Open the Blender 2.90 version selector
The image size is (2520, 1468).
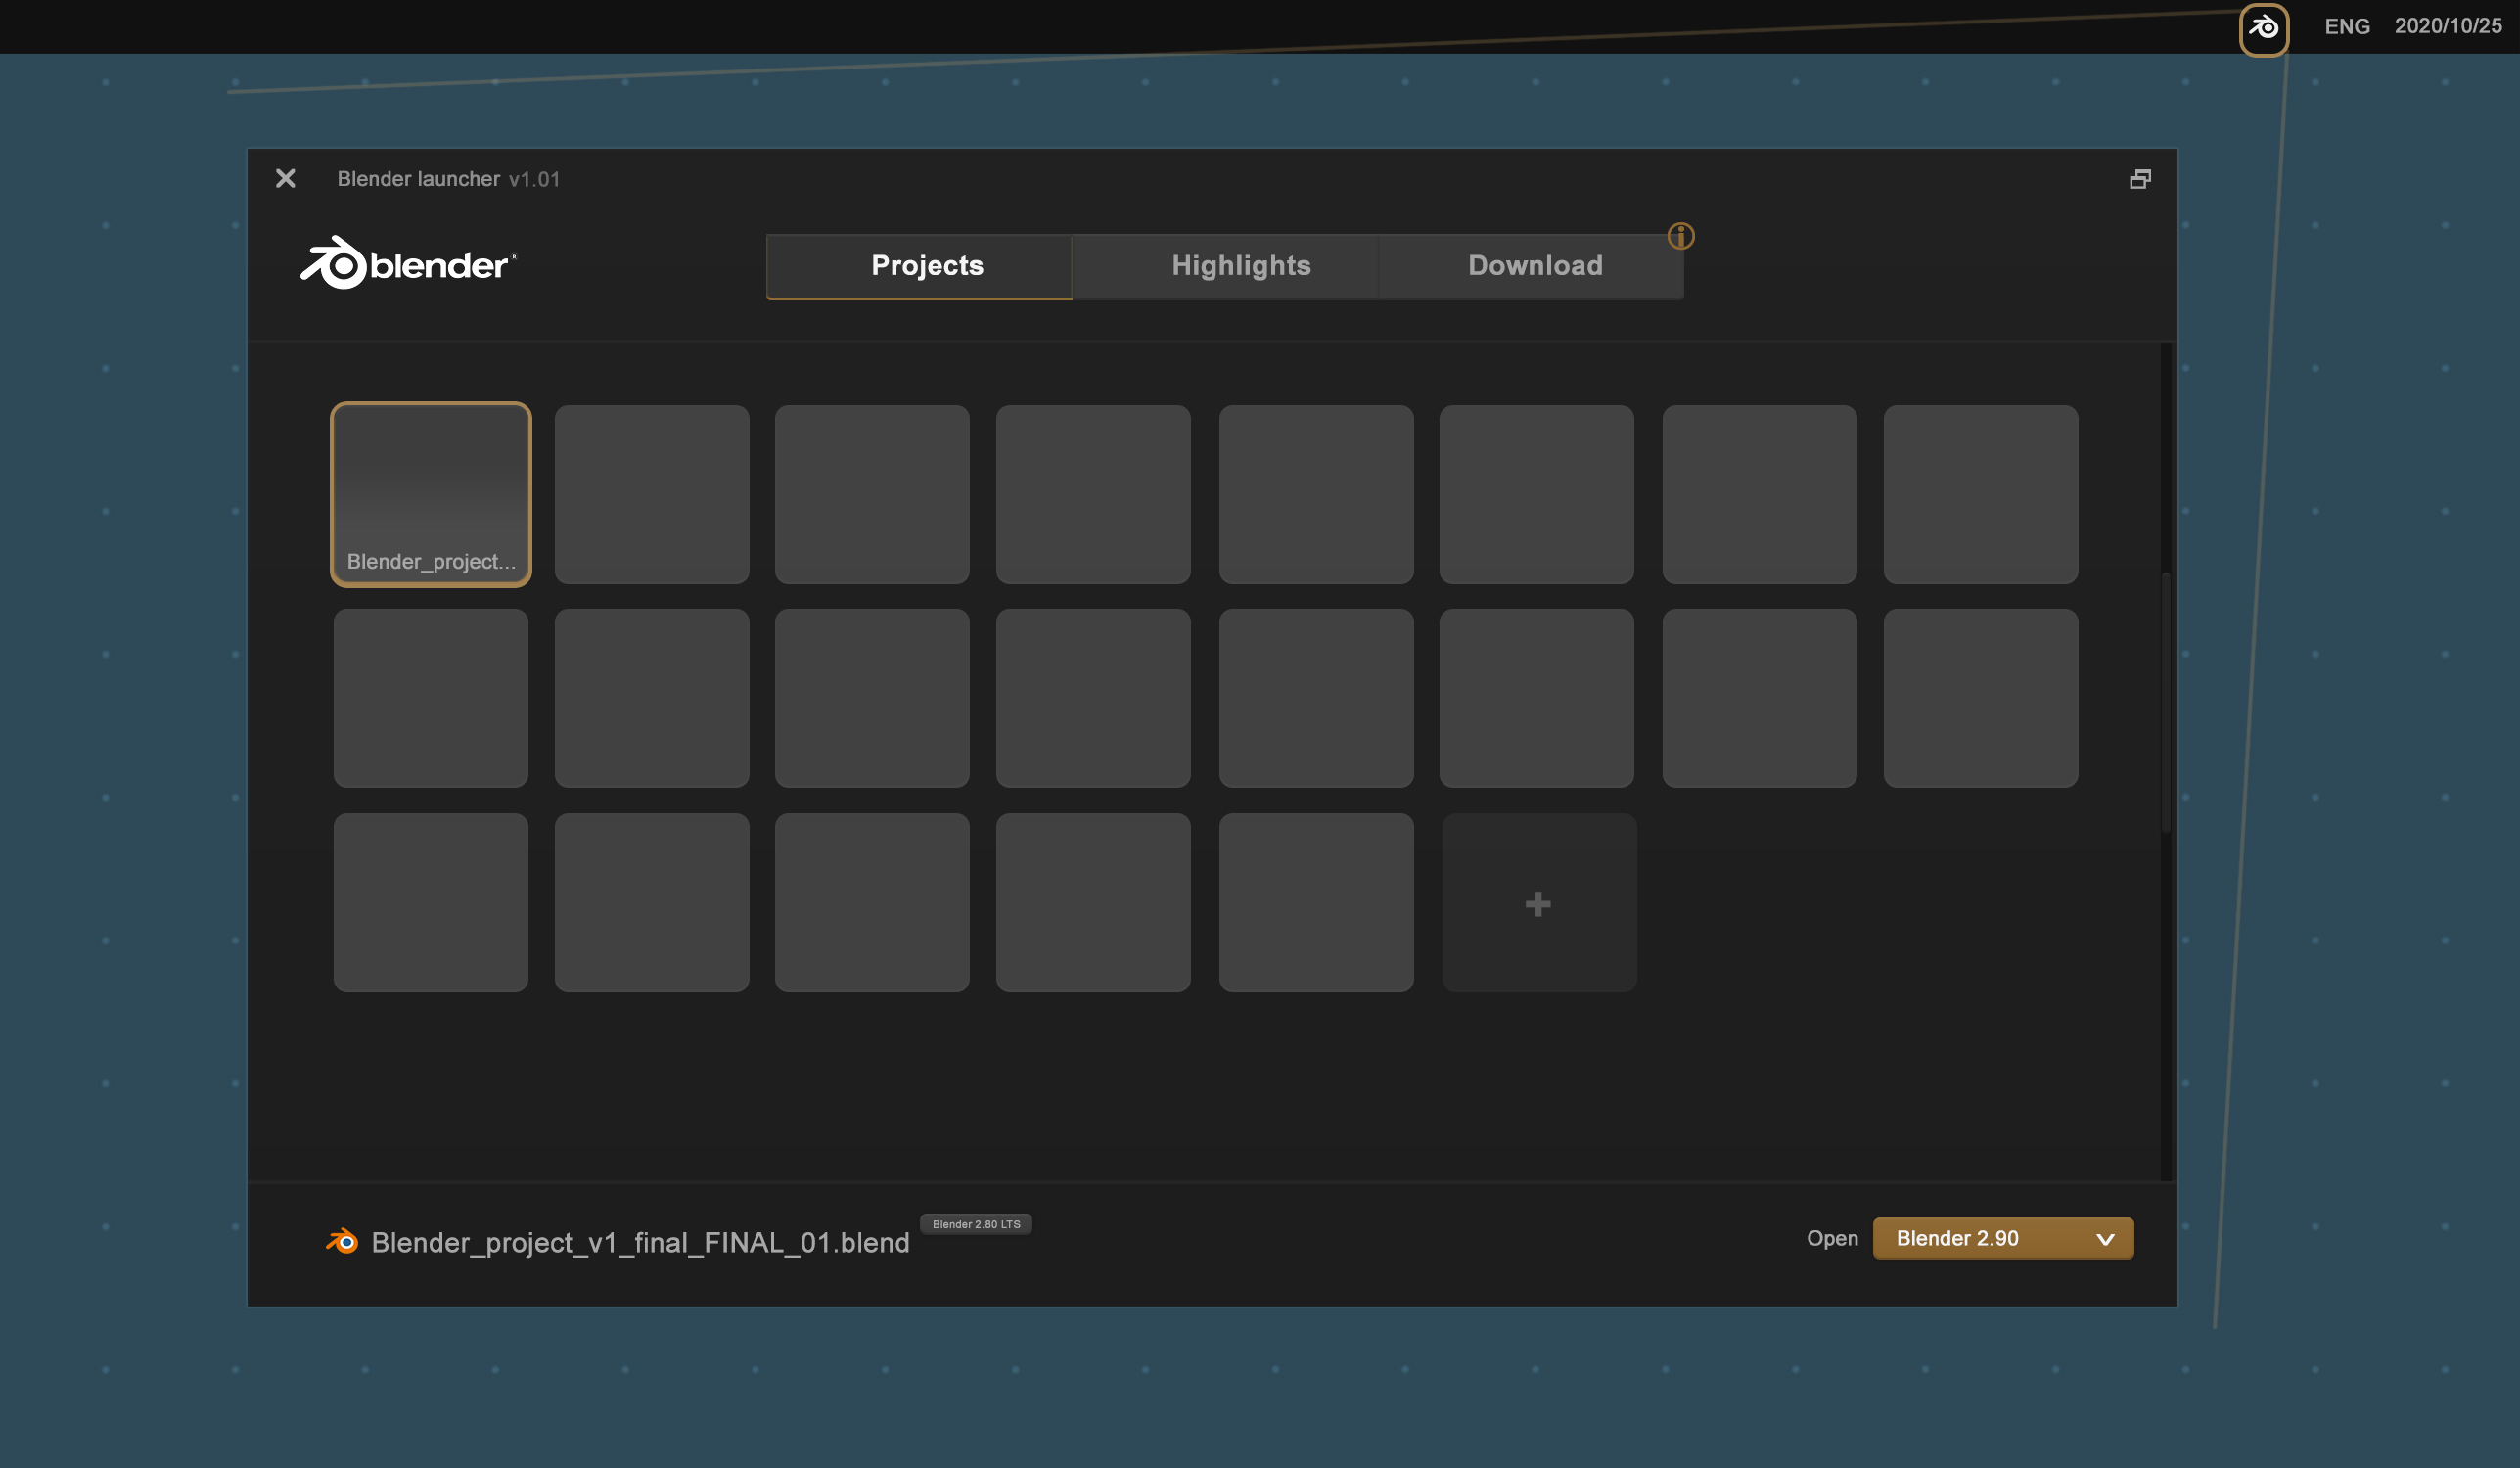click(x=2003, y=1238)
